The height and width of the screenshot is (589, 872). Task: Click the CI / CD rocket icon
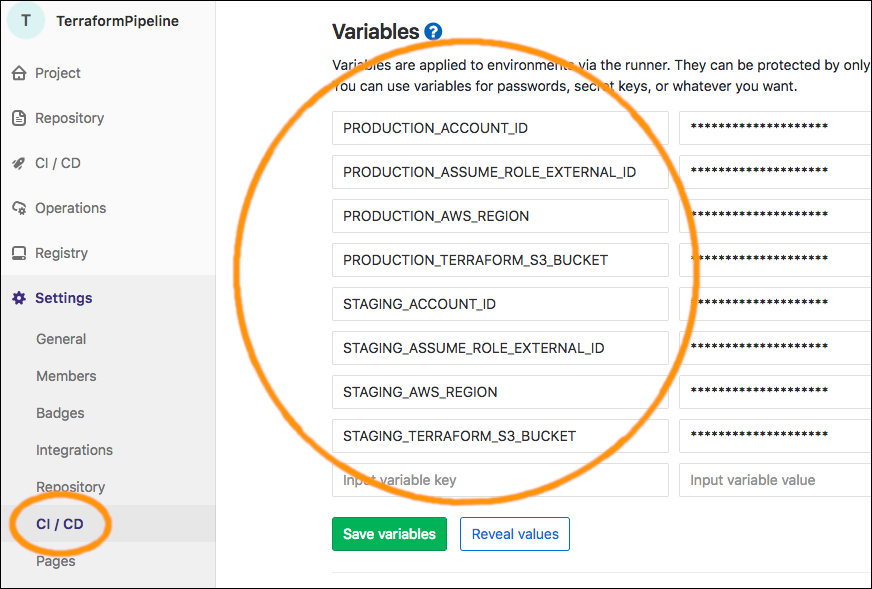pos(18,163)
